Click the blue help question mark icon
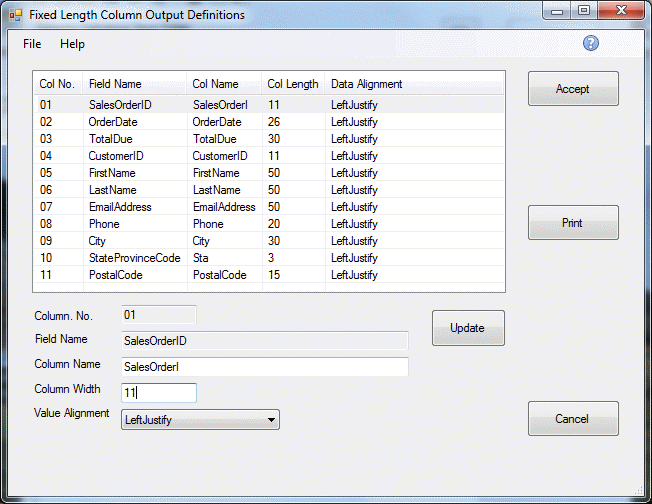The image size is (652, 504). tap(591, 43)
